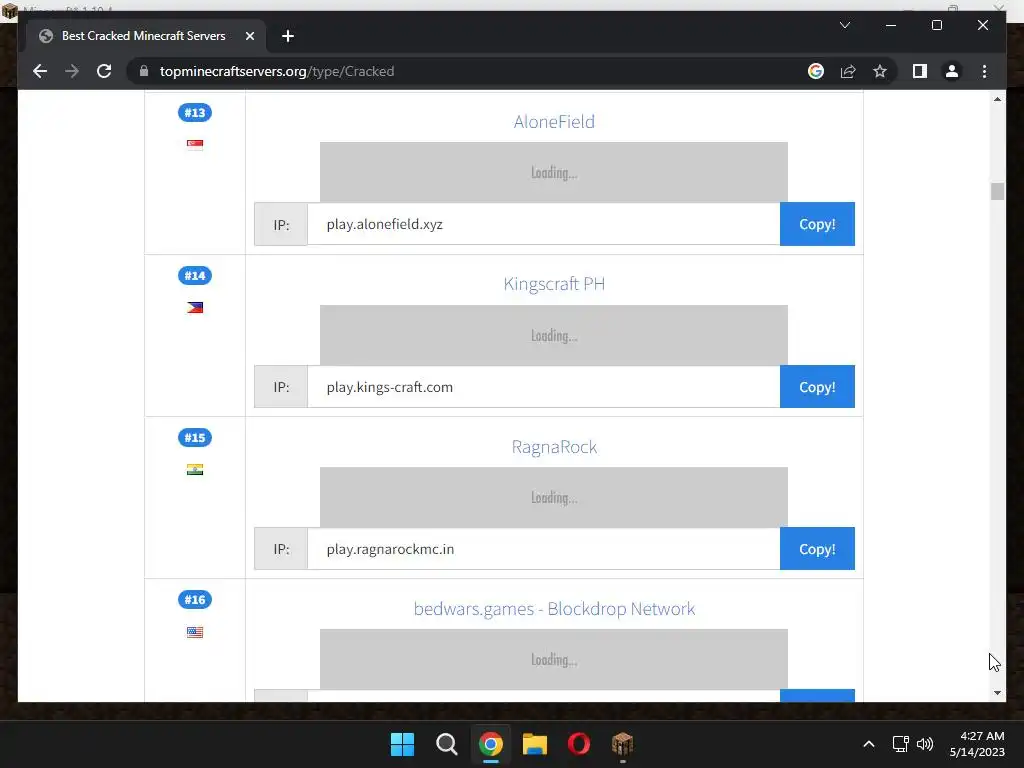This screenshot has width=1024, height=768.
Task: Click the AloneField loading banner
Action: [554, 172]
